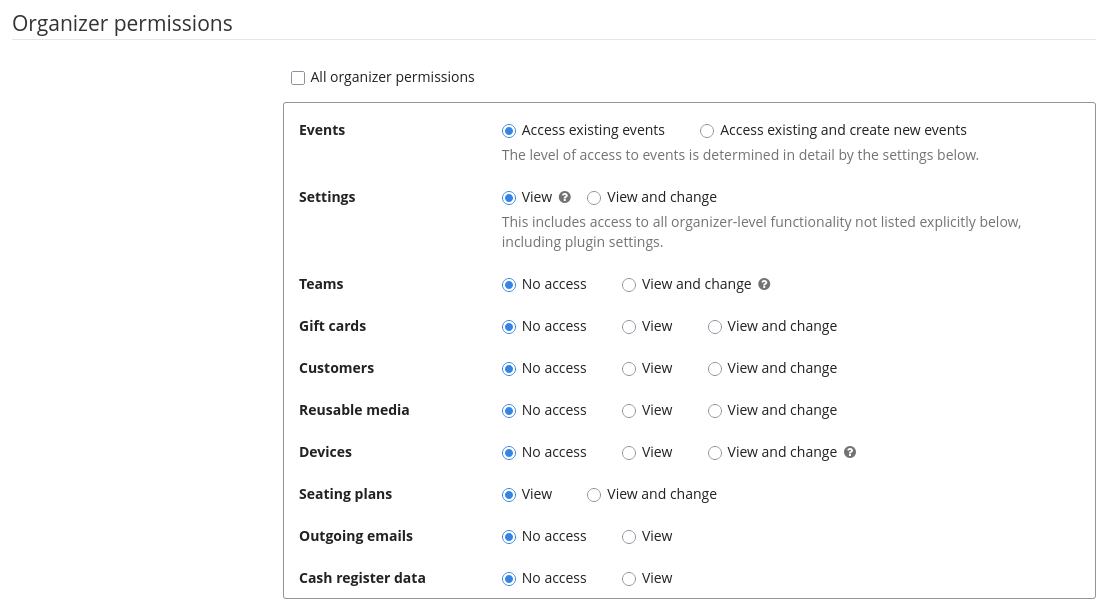Click help icon beside Devices View and change
This screenshot has width=1110, height=605.
pyautogui.click(x=850, y=452)
